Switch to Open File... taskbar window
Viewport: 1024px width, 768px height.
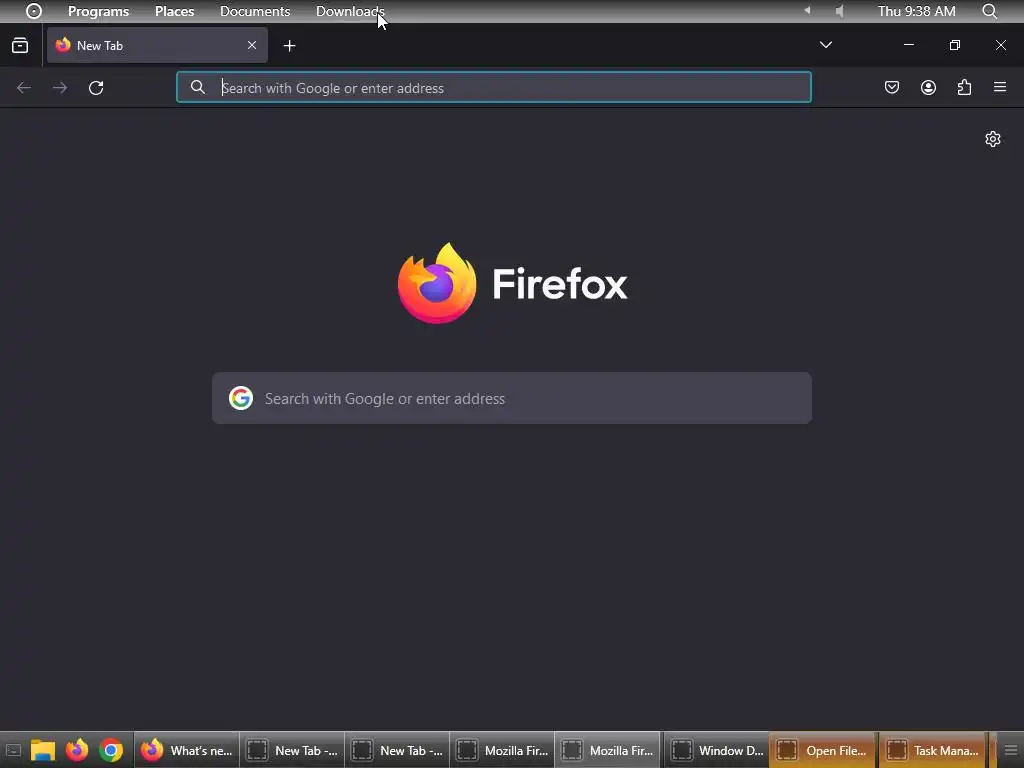point(822,750)
